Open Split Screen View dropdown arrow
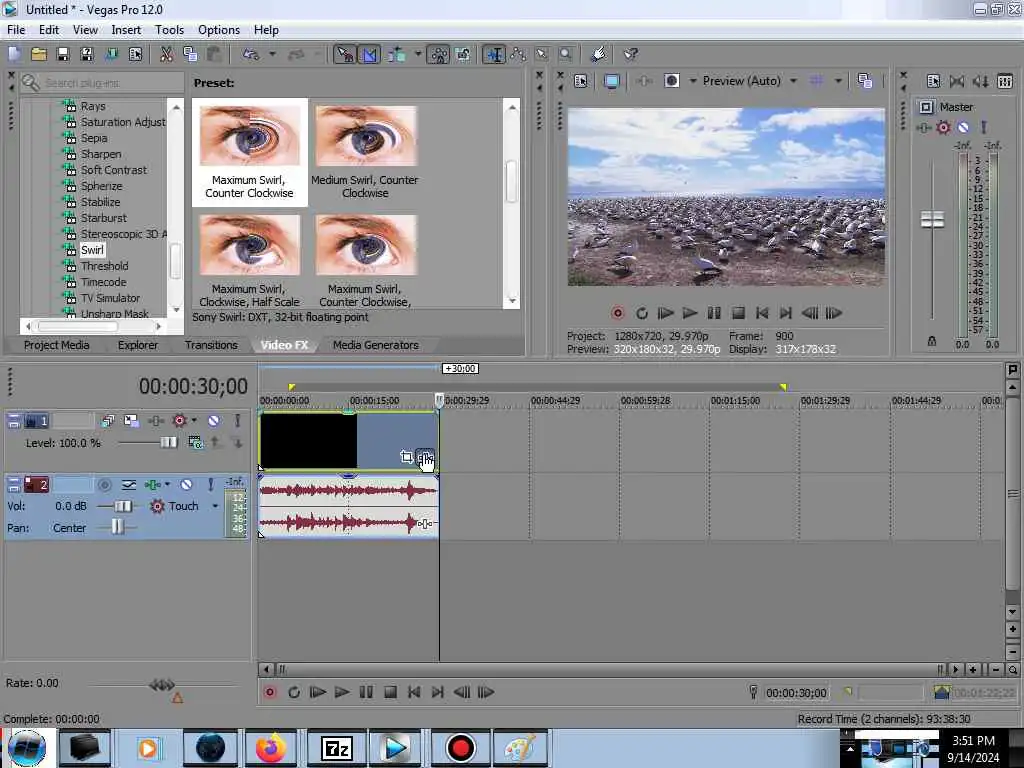Viewport: 1024px width, 768px height. coord(693,81)
